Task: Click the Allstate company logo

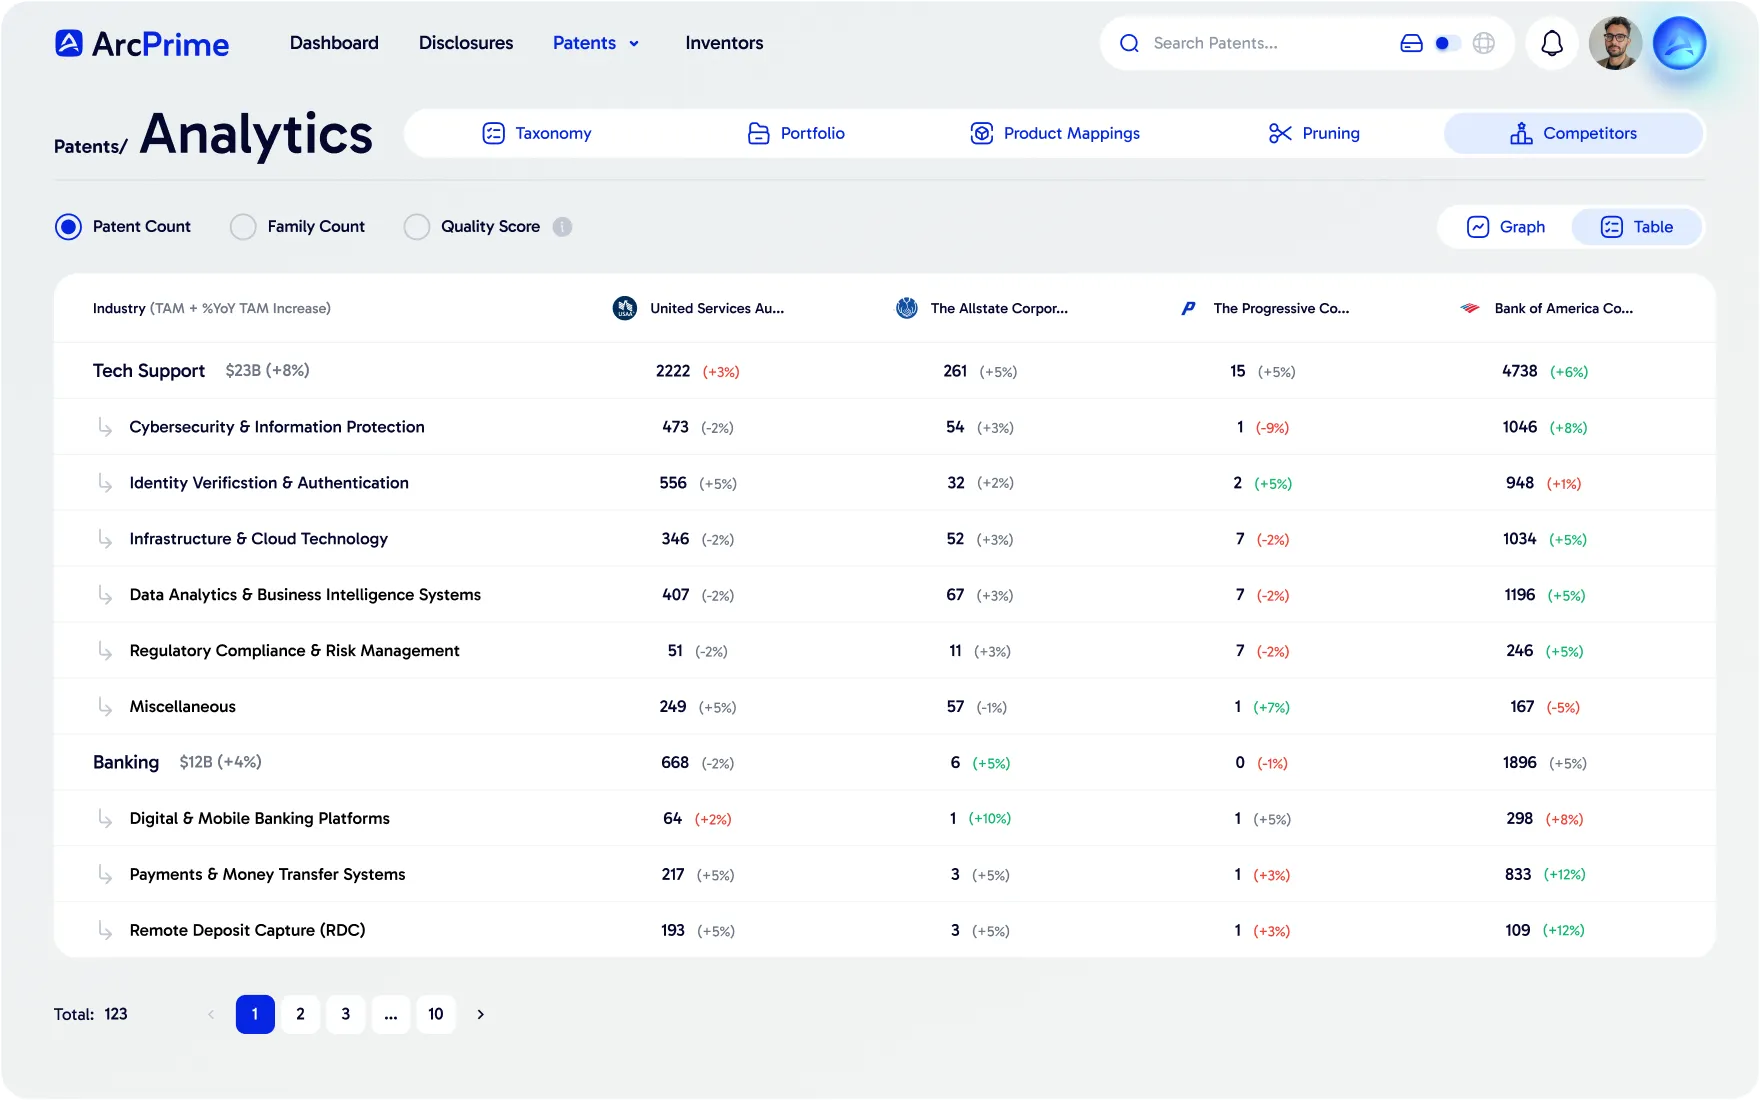Action: click(x=907, y=308)
